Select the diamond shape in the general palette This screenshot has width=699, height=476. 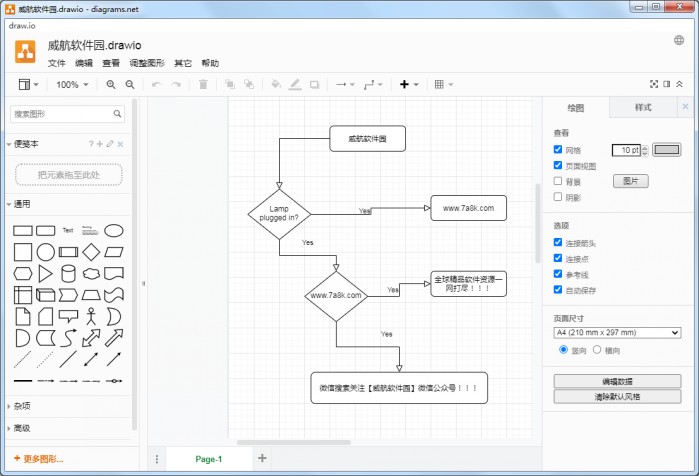point(91,252)
